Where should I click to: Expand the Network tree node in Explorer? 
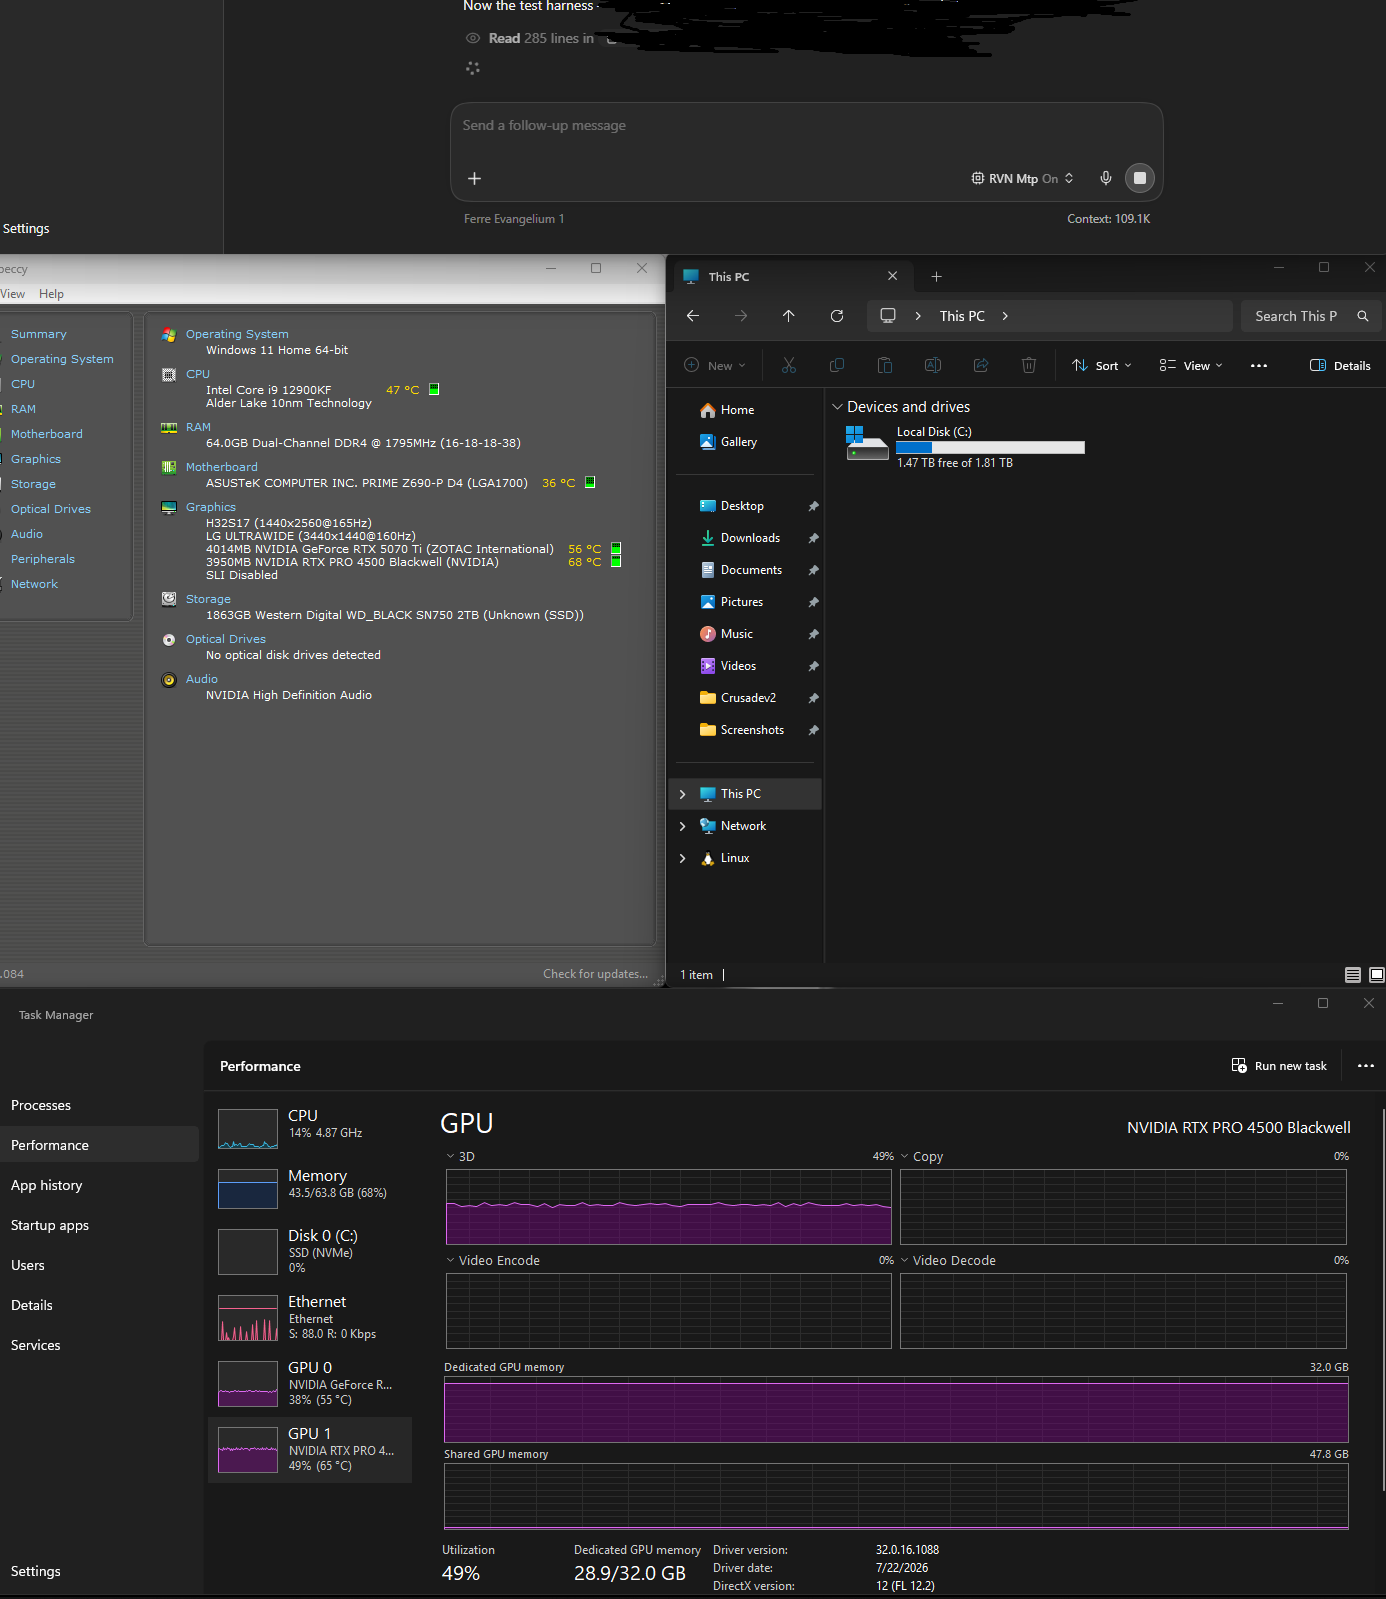683,826
